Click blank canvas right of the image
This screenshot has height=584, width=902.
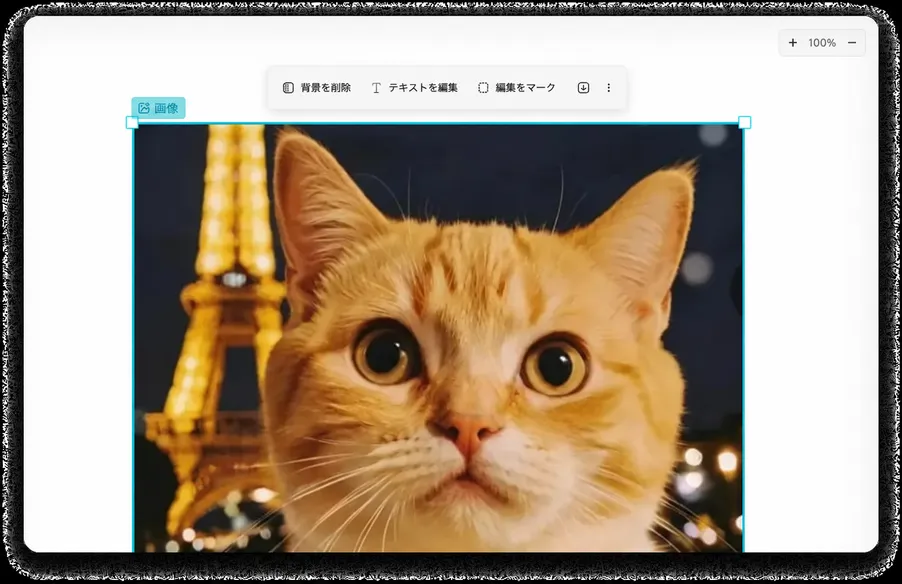click(x=811, y=316)
